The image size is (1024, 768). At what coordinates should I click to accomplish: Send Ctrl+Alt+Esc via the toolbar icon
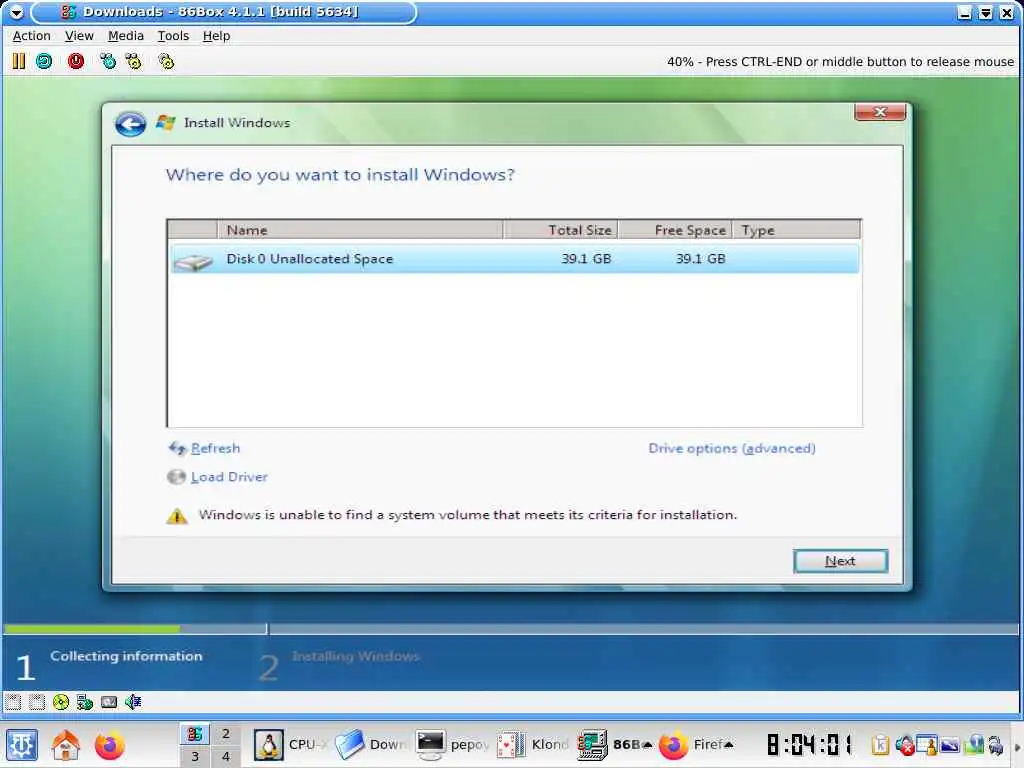(x=134, y=61)
